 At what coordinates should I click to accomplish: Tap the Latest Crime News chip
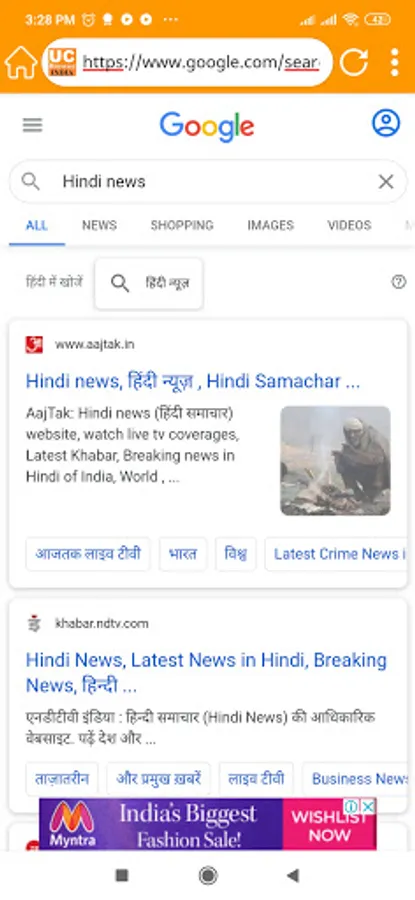[x=336, y=554]
